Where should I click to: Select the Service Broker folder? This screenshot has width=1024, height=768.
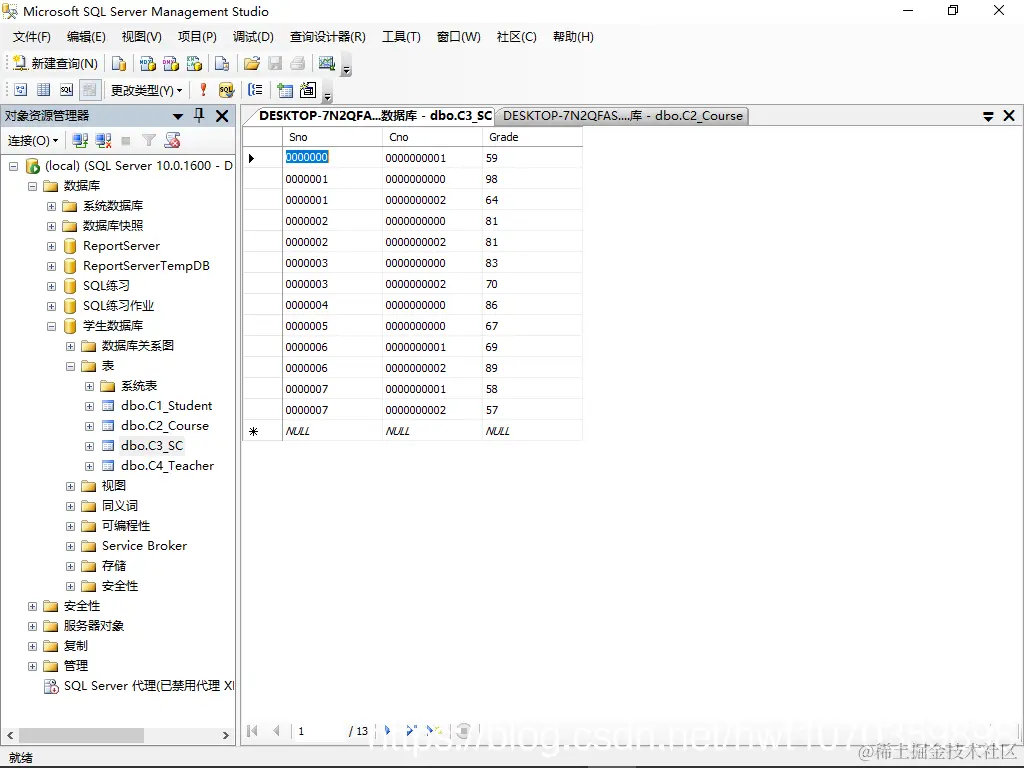point(144,546)
